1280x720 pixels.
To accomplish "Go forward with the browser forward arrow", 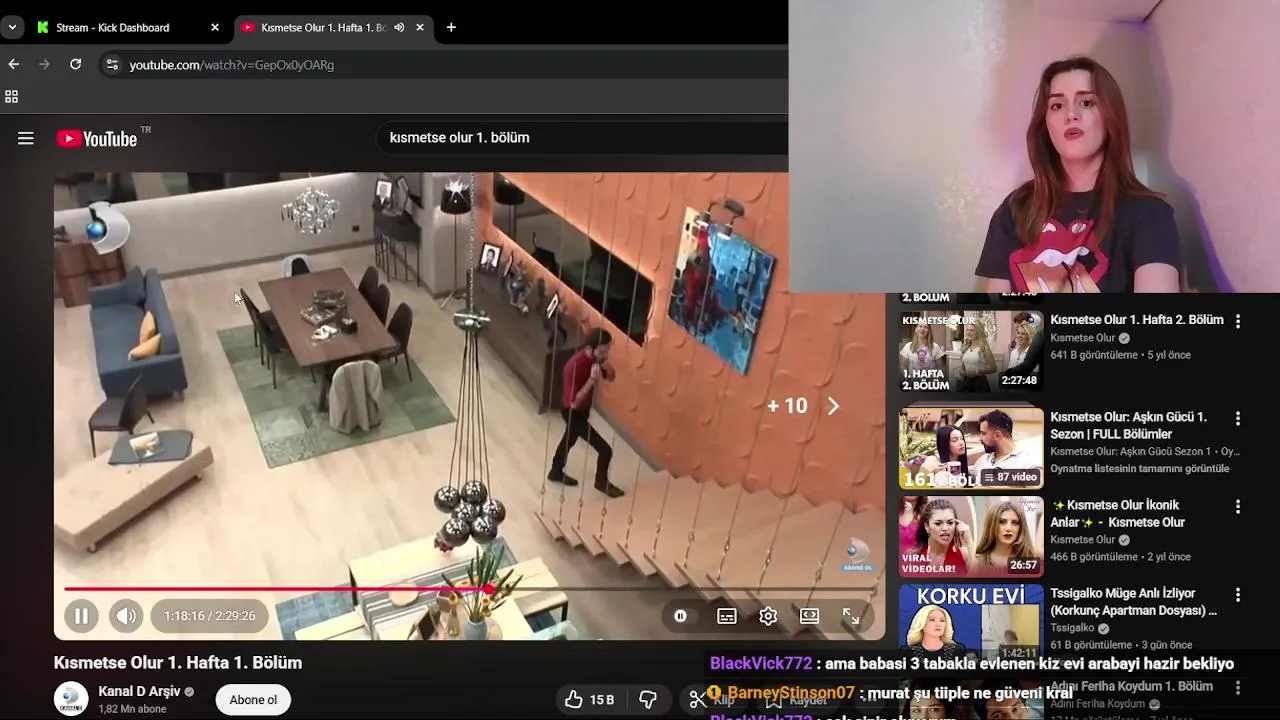I will click(44, 64).
